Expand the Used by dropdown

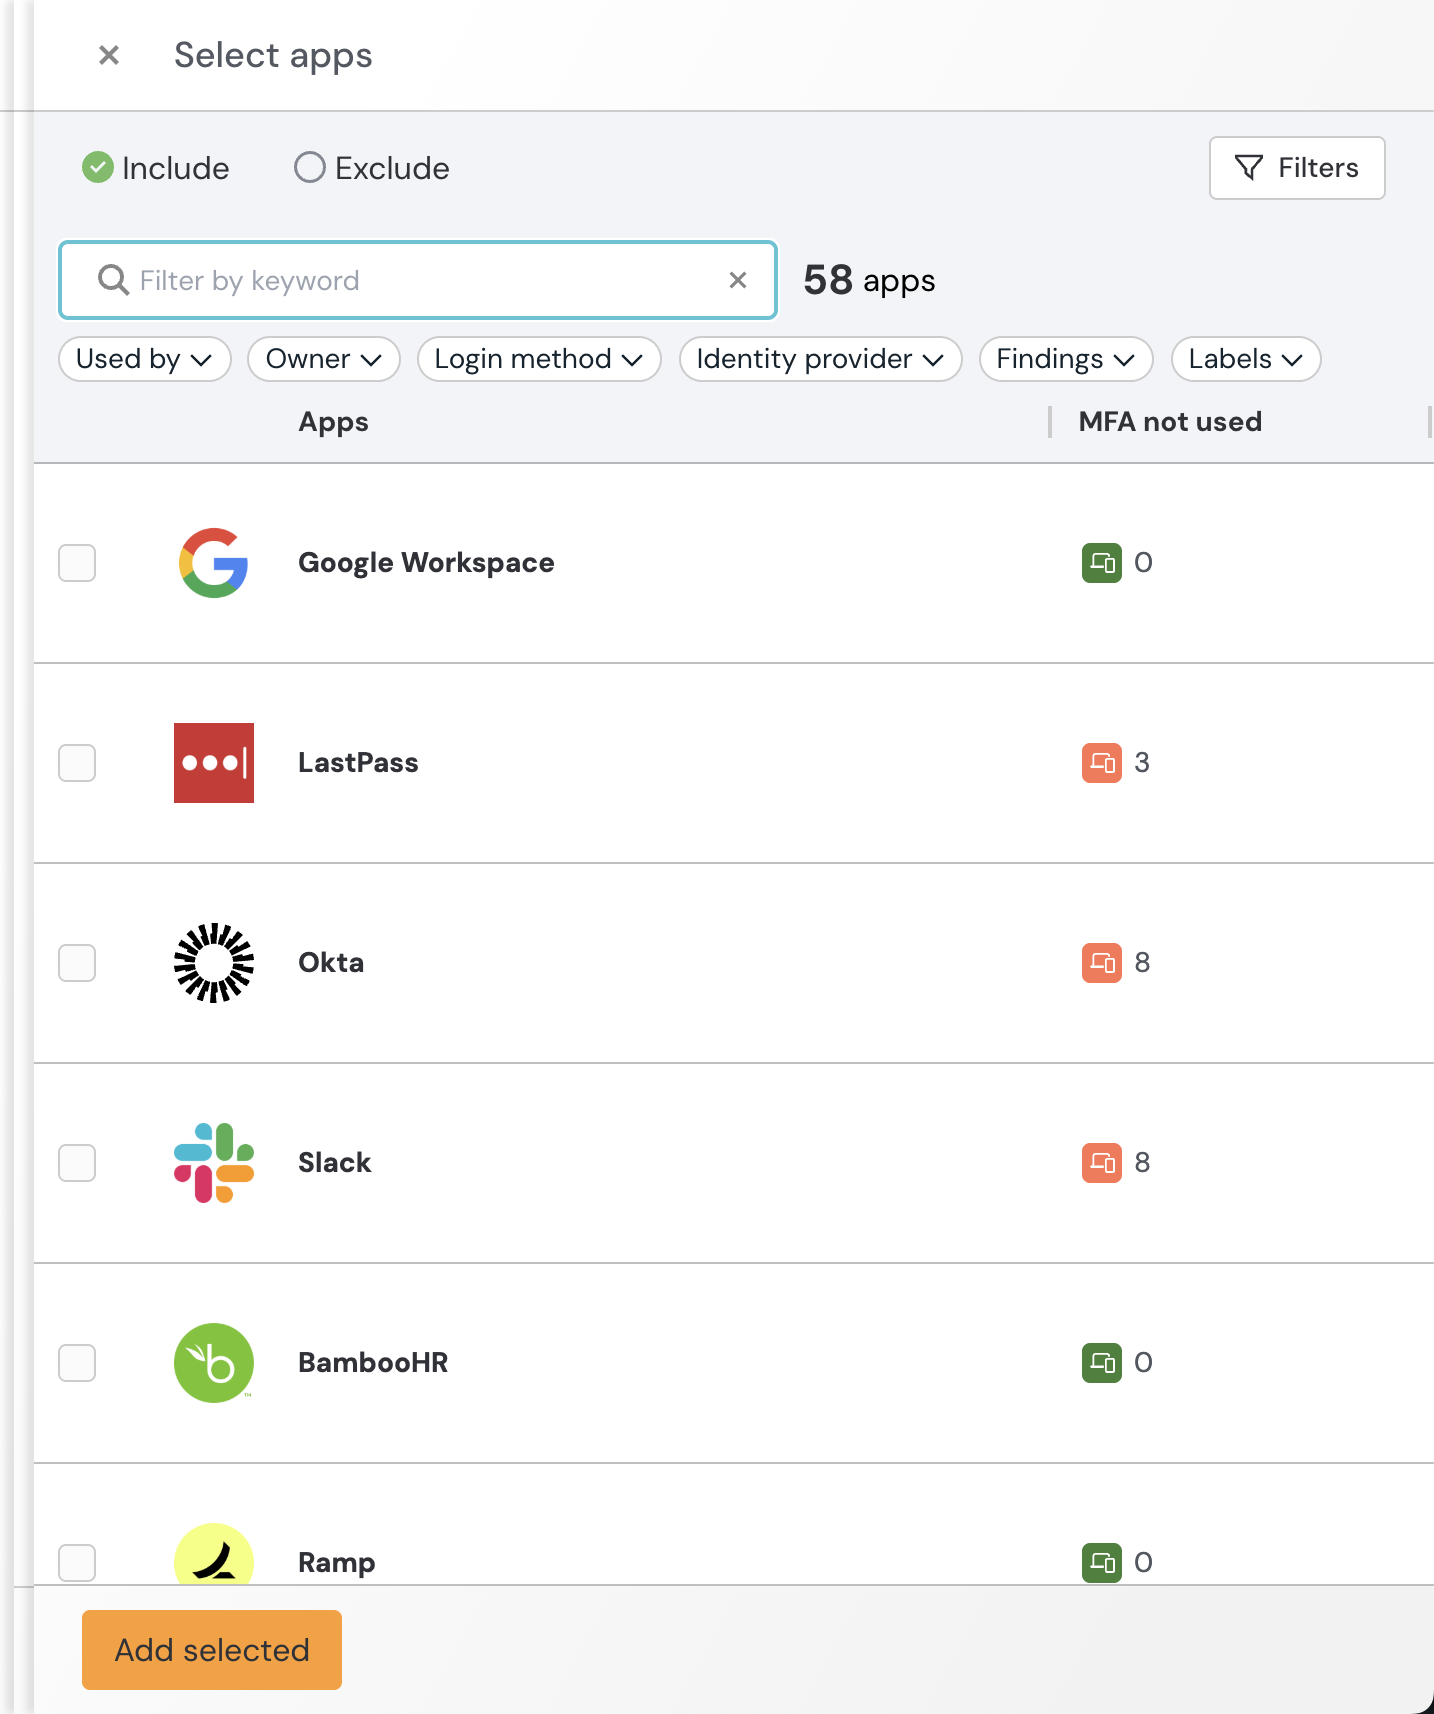pos(145,359)
